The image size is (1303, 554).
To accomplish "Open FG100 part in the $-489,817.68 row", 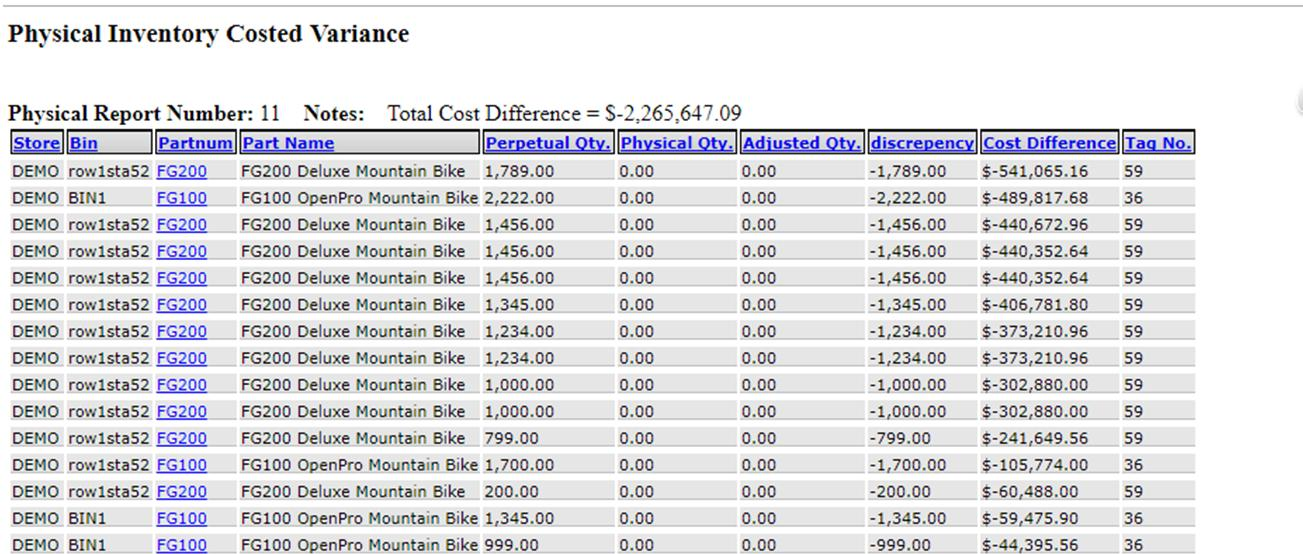I will click(181, 198).
